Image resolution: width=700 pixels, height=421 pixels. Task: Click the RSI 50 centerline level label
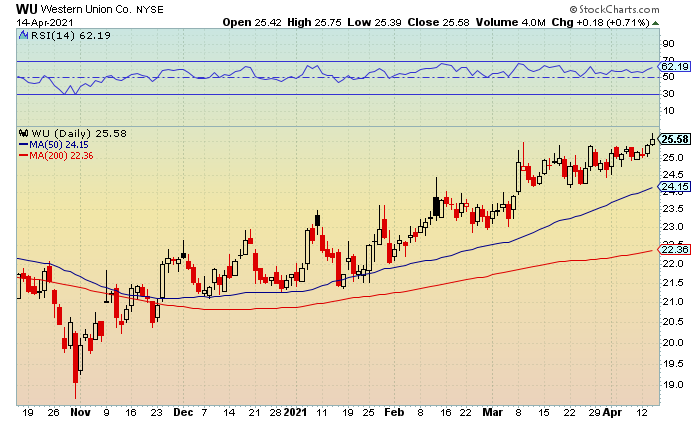click(668, 77)
